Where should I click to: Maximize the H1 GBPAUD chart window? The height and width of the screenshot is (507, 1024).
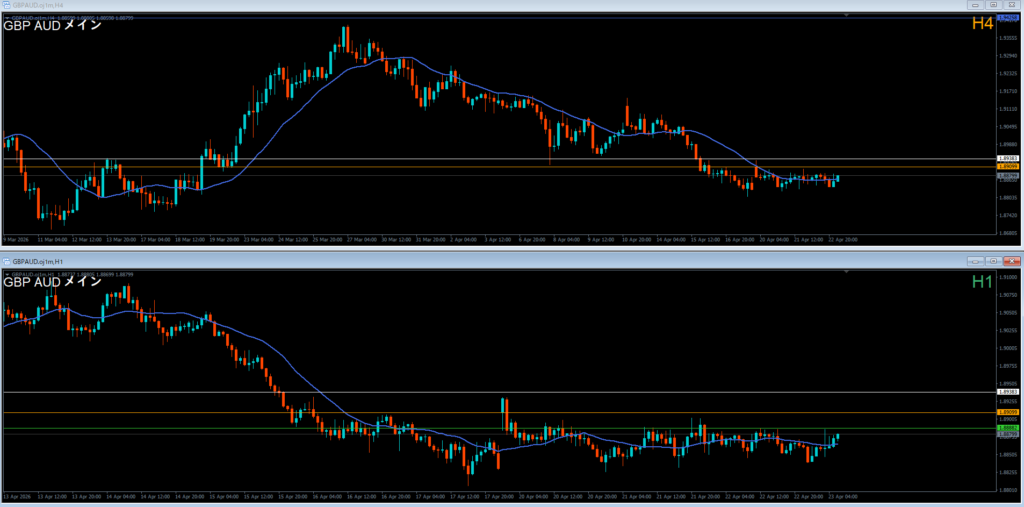(992, 261)
